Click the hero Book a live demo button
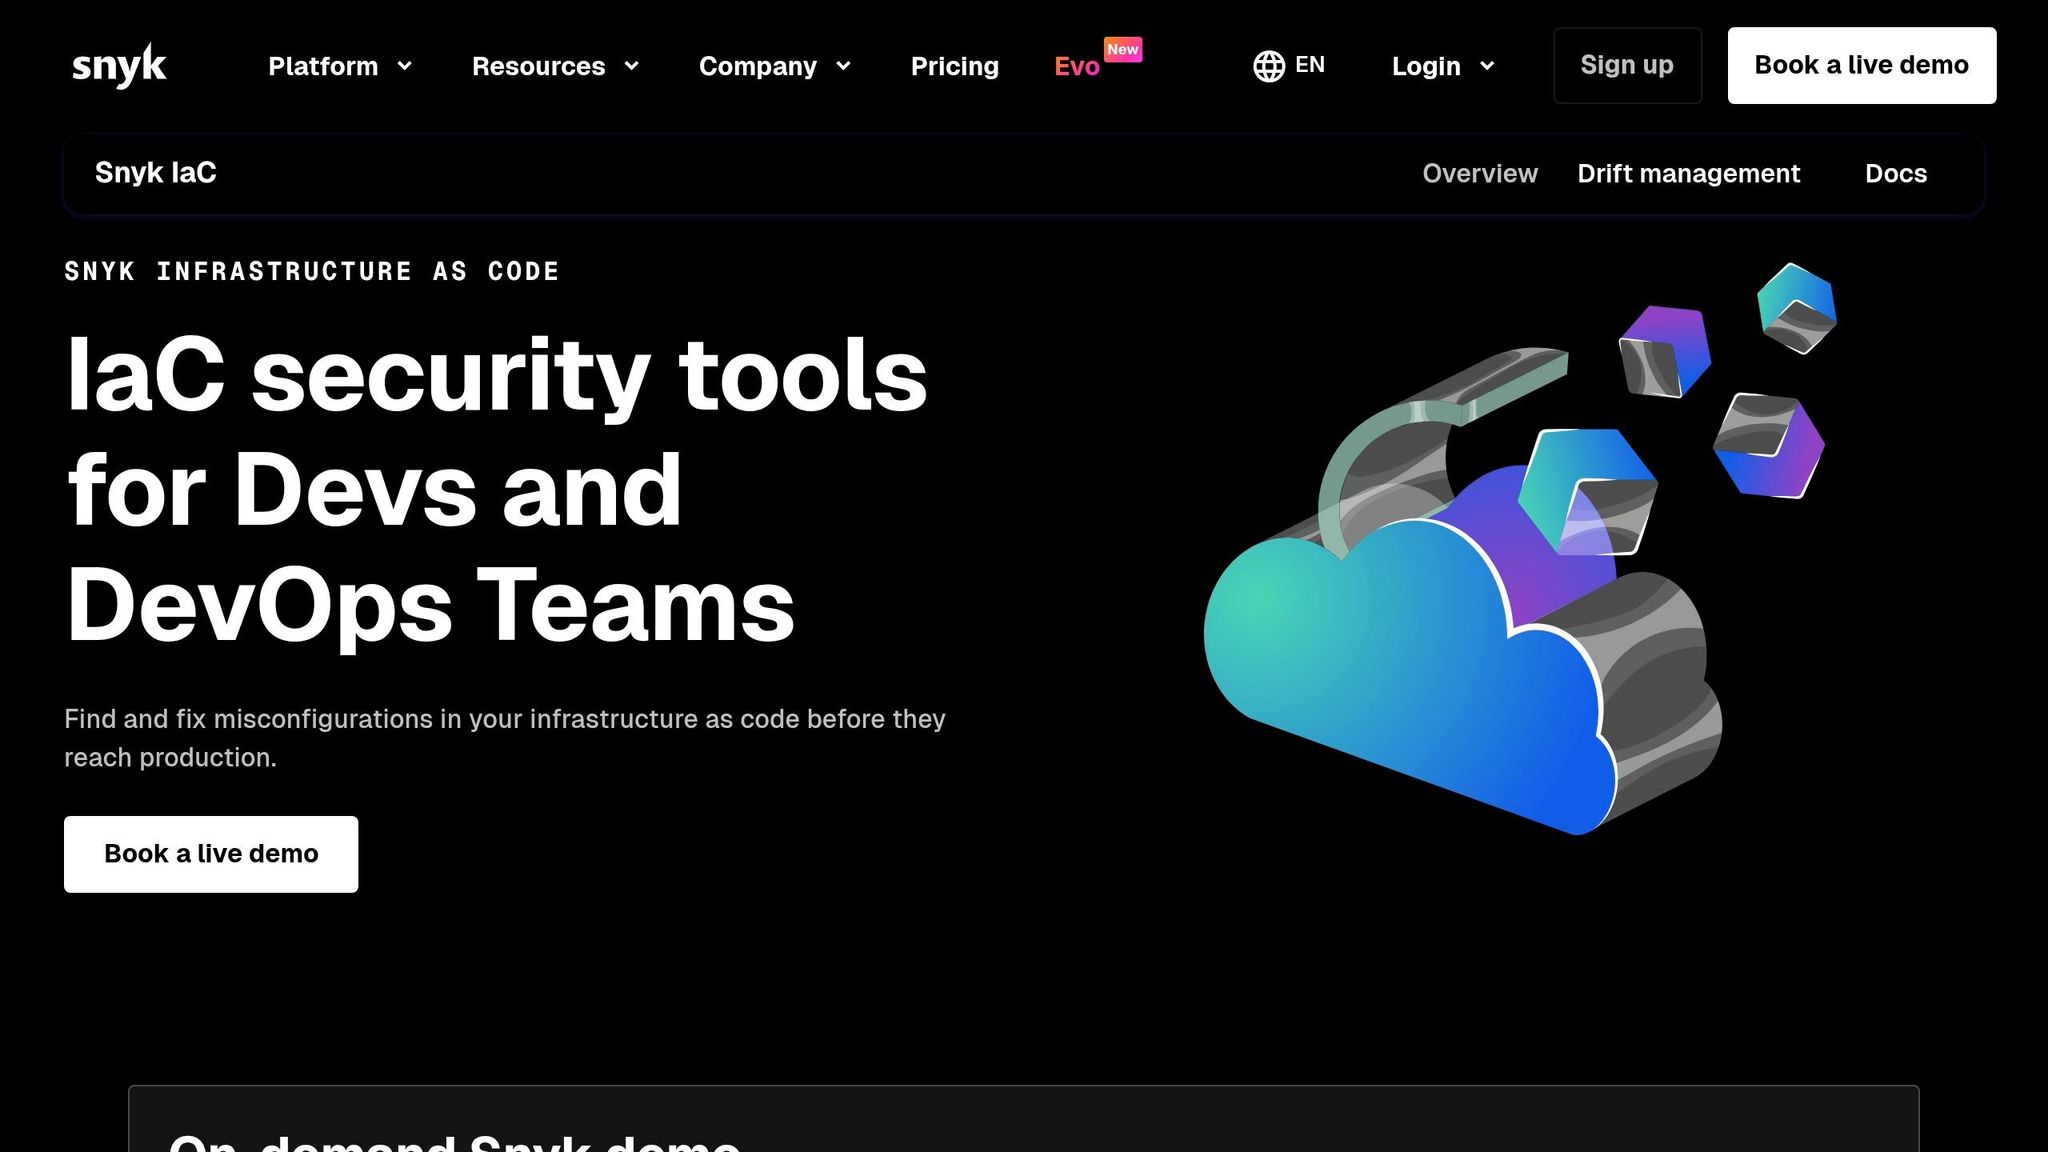This screenshot has height=1152, width=2048. [211, 854]
